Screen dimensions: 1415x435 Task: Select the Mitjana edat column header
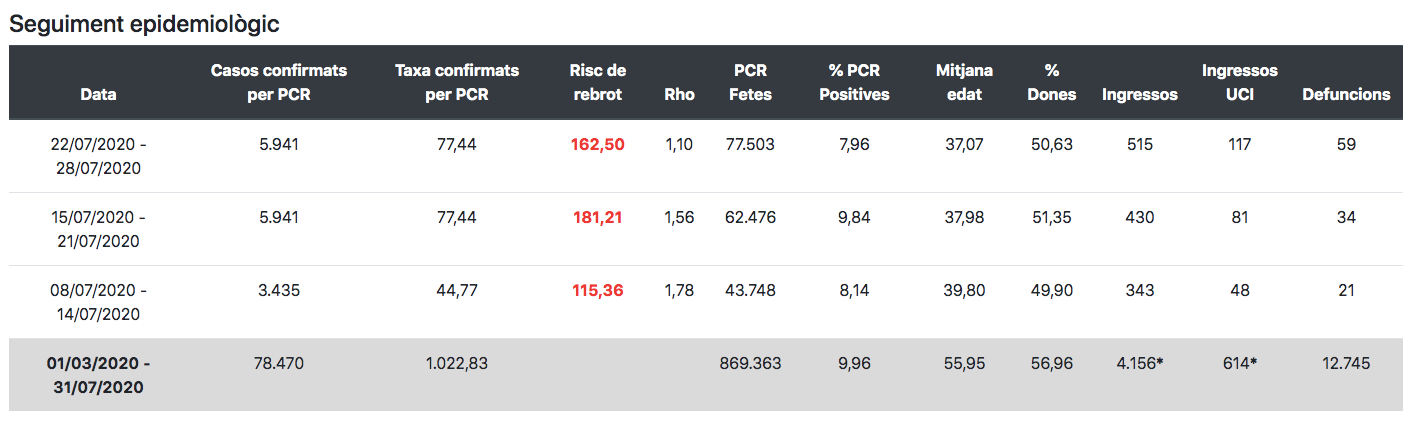tap(964, 82)
